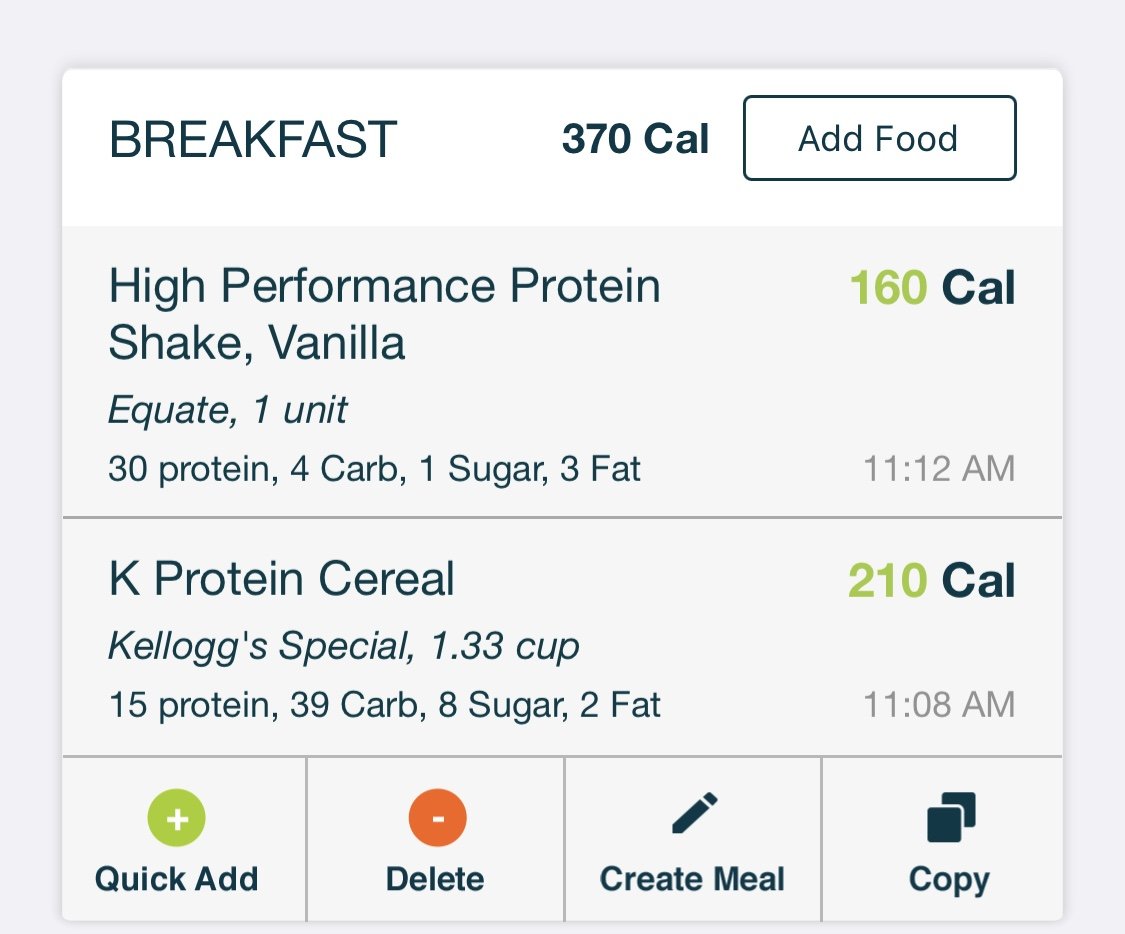The height and width of the screenshot is (934, 1125).
Task: Tap the 370 Cal breakfast total
Action: [636, 138]
